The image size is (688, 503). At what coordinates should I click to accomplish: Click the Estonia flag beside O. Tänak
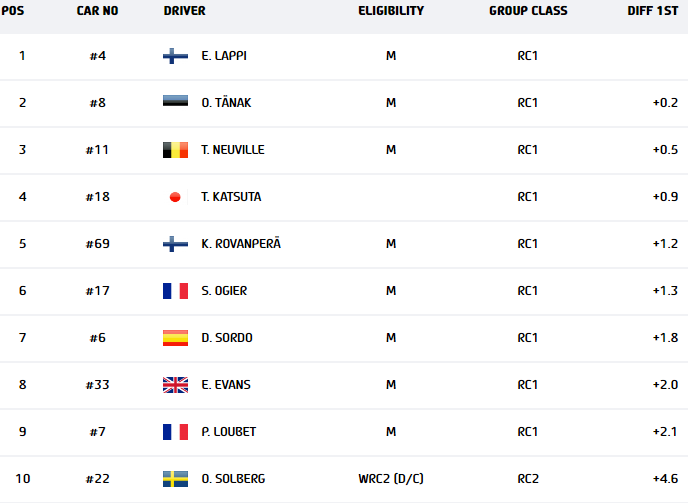click(x=175, y=103)
